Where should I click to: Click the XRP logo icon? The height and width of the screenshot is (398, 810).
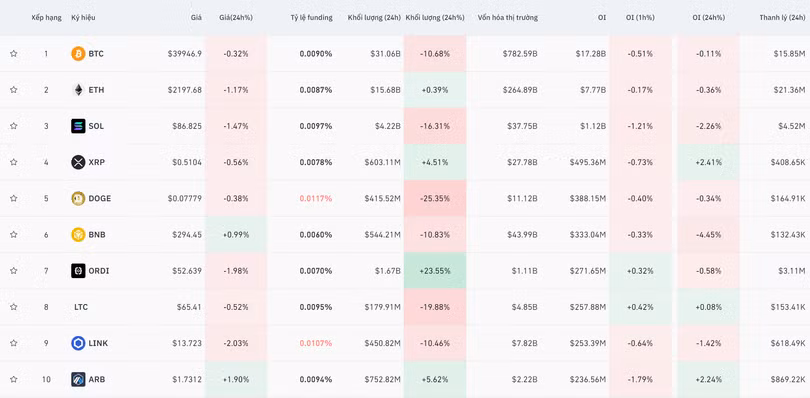[78, 162]
